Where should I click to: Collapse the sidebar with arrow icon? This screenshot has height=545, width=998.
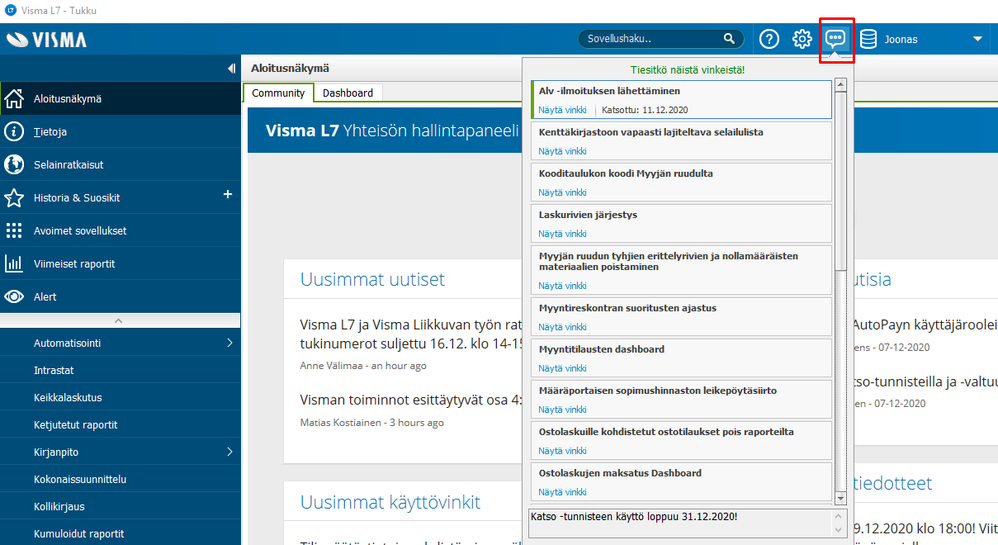(231, 68)
